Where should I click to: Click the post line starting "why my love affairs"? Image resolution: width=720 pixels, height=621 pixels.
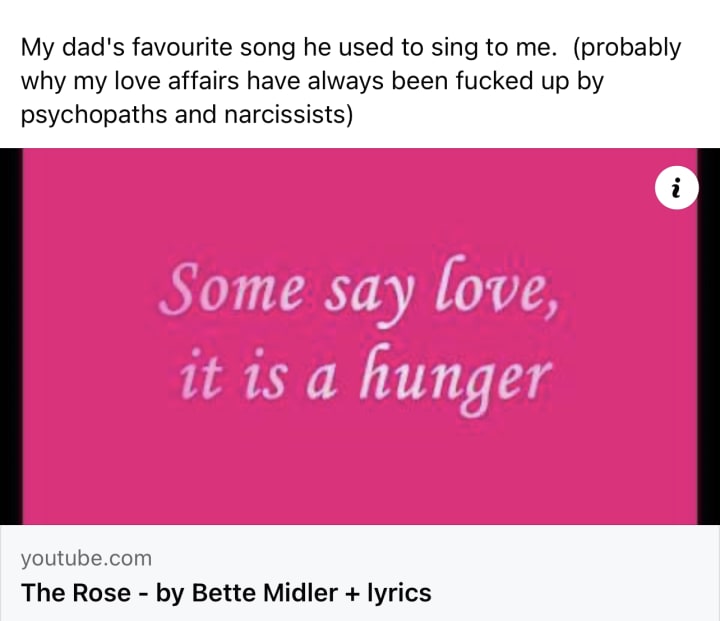click(x=312, y=81)
